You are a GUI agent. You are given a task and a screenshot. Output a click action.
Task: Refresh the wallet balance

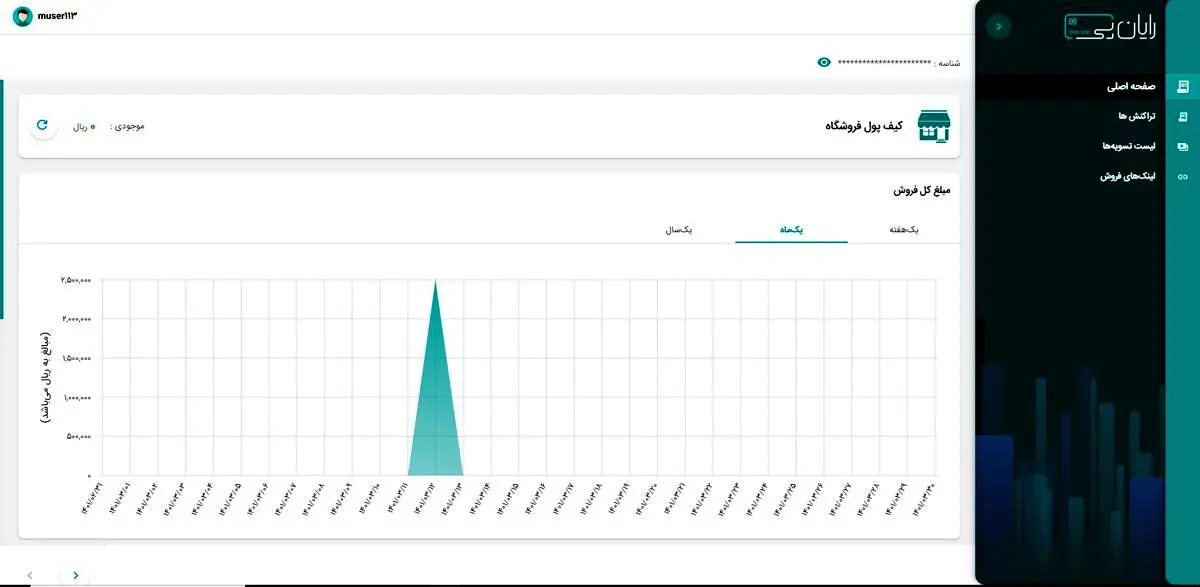(x=42, y=126)
